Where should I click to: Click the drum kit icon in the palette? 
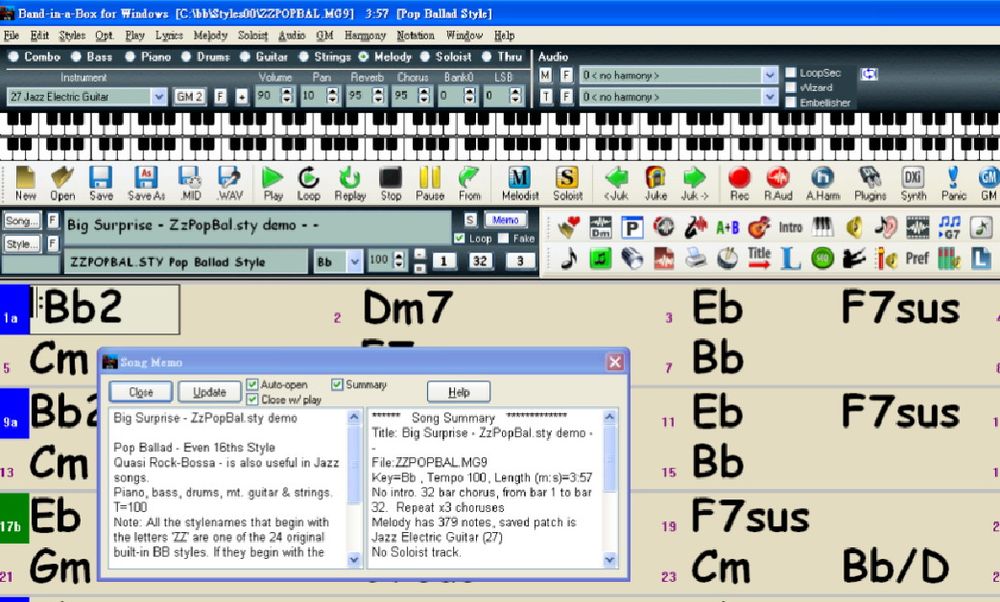tap(727, 258)
